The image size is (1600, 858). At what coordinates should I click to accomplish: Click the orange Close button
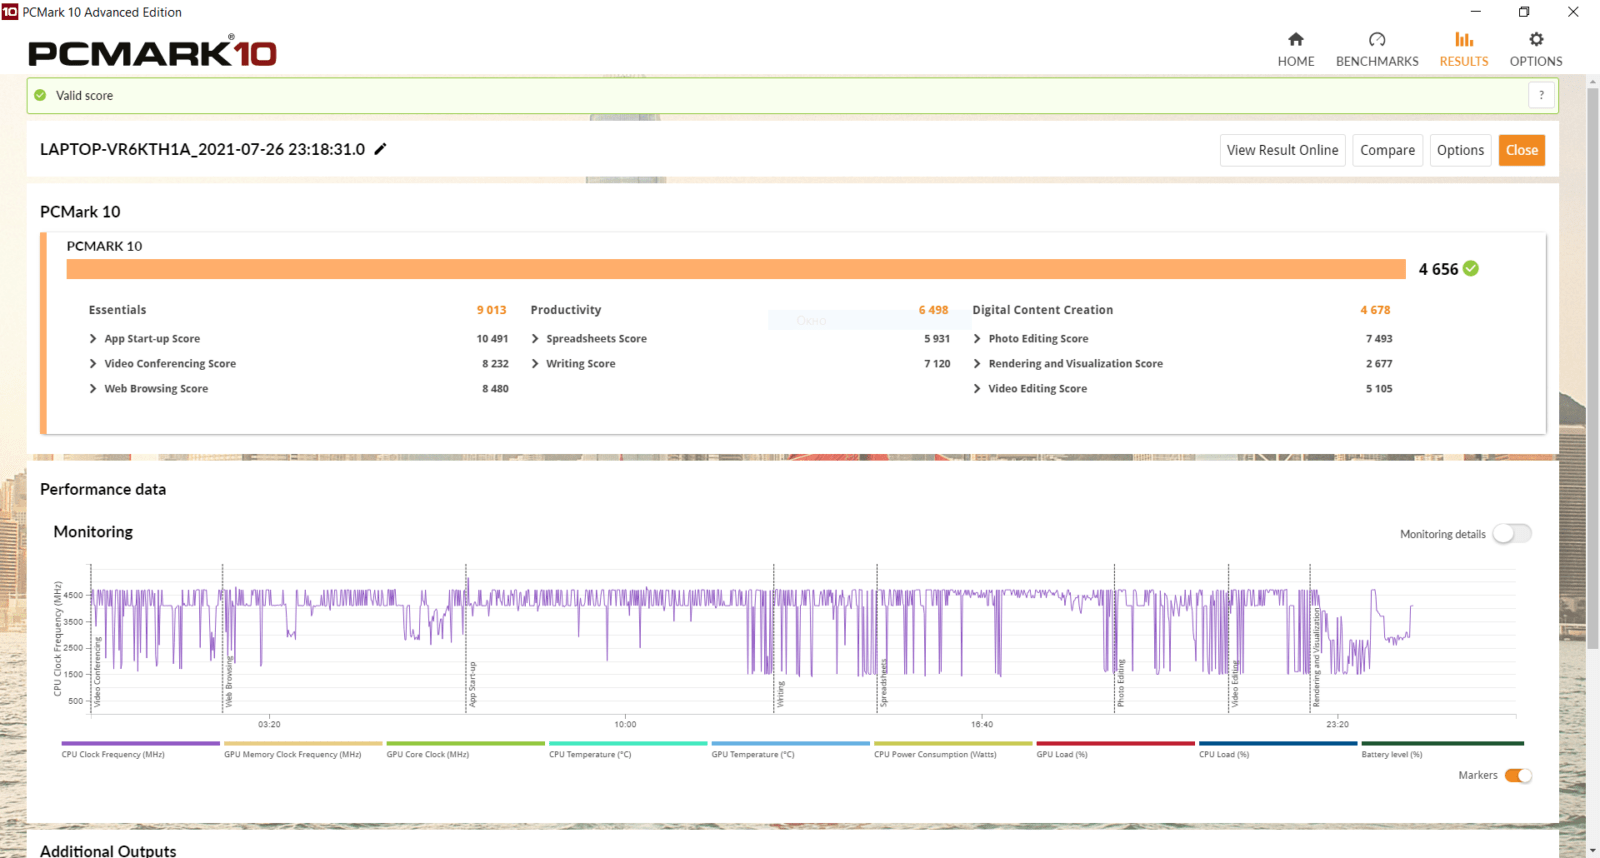tap(1521, 150)
